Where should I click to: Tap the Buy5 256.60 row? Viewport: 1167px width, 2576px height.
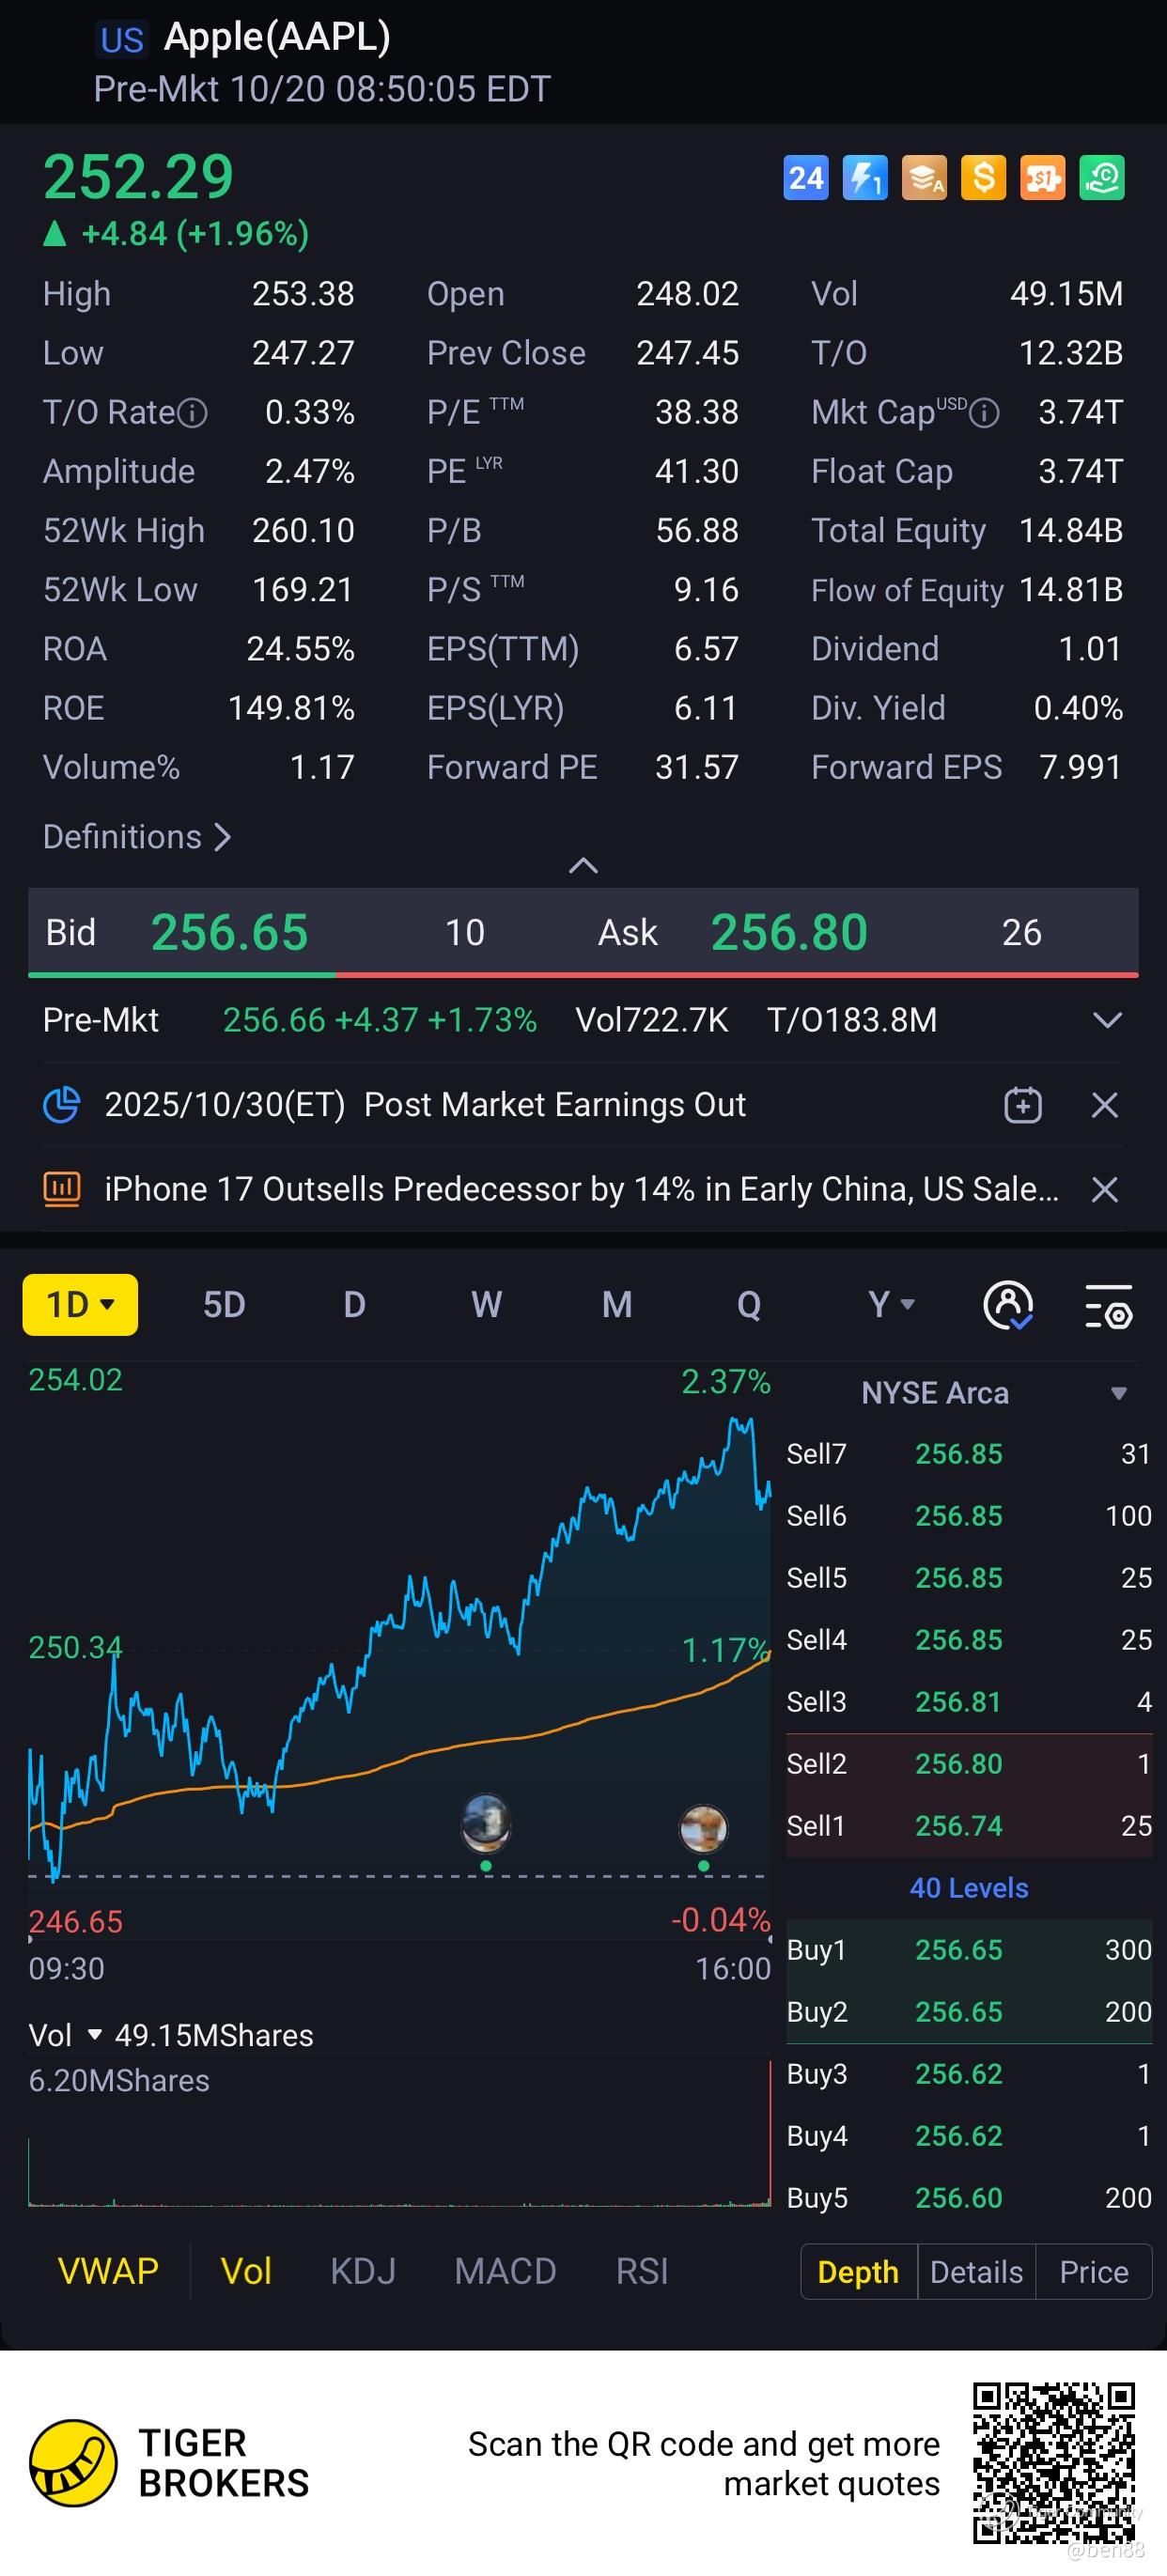pyautogui.click(x=969, y=2198)
